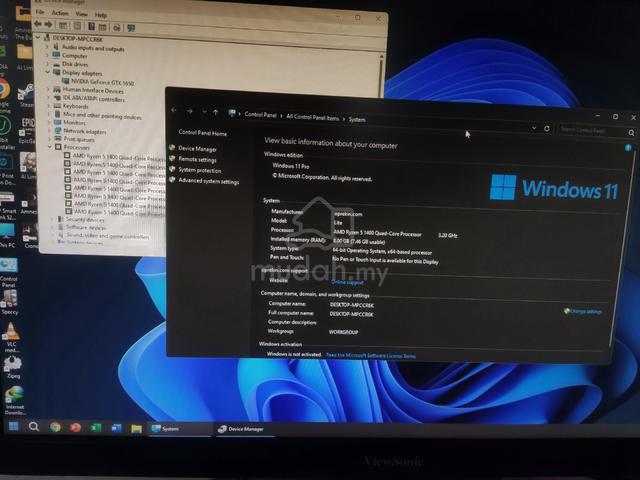Viewport: 640px width, 480px height.
Task: Click the blue Help icon in Device Manager toolbar
Action: pos(91,27)
